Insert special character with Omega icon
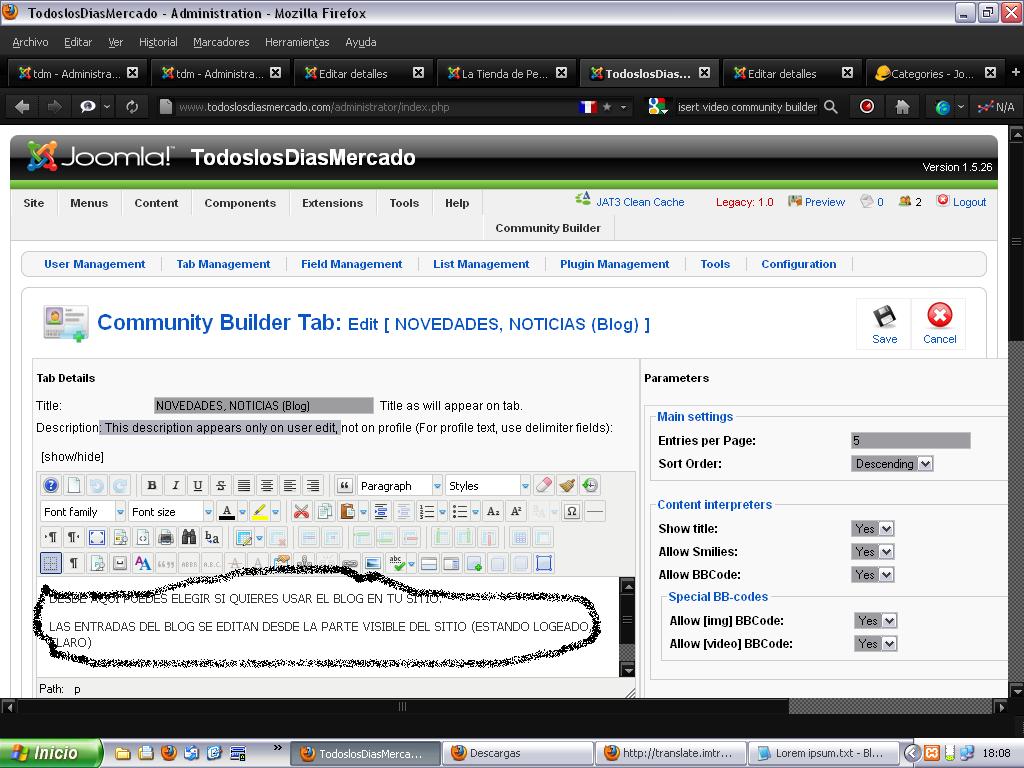The image size is (1024, 768). [571, 511]
